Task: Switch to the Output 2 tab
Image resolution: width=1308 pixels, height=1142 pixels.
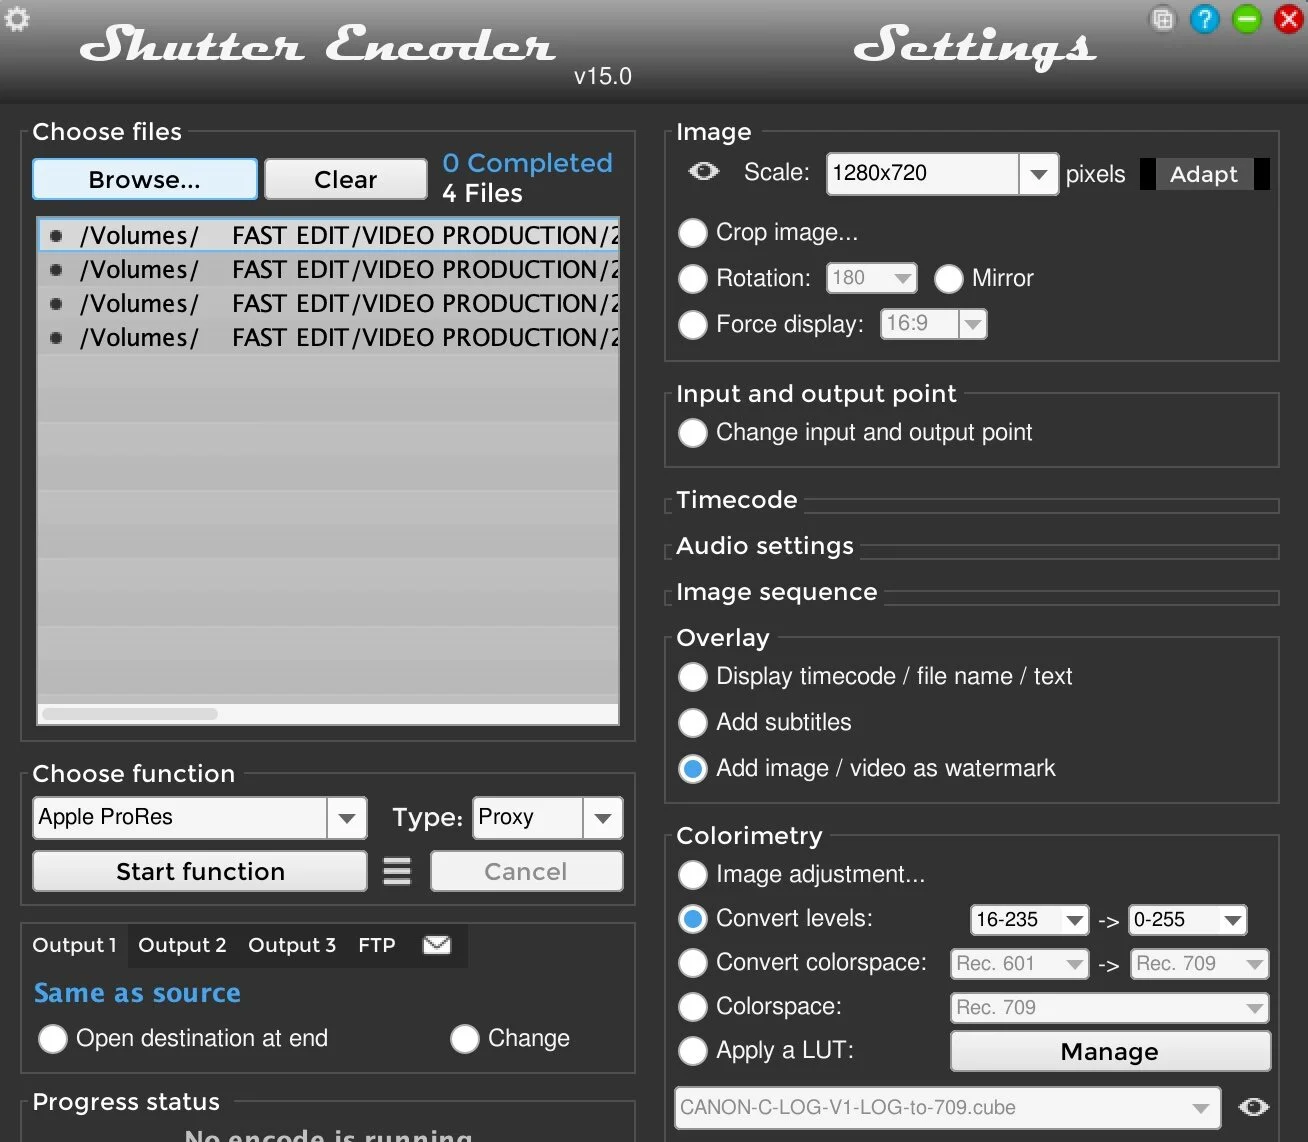Action: [182, 945]
